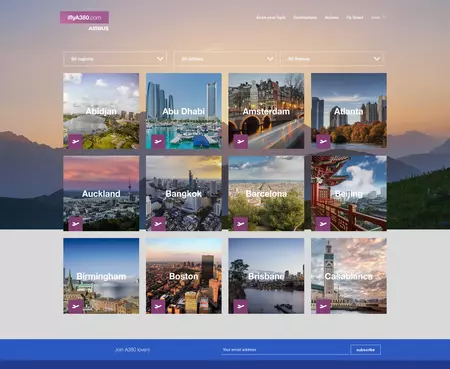This screenshot has width=450, height=369.
Task: Click the email address input field
Action: [x=285, y=350]
